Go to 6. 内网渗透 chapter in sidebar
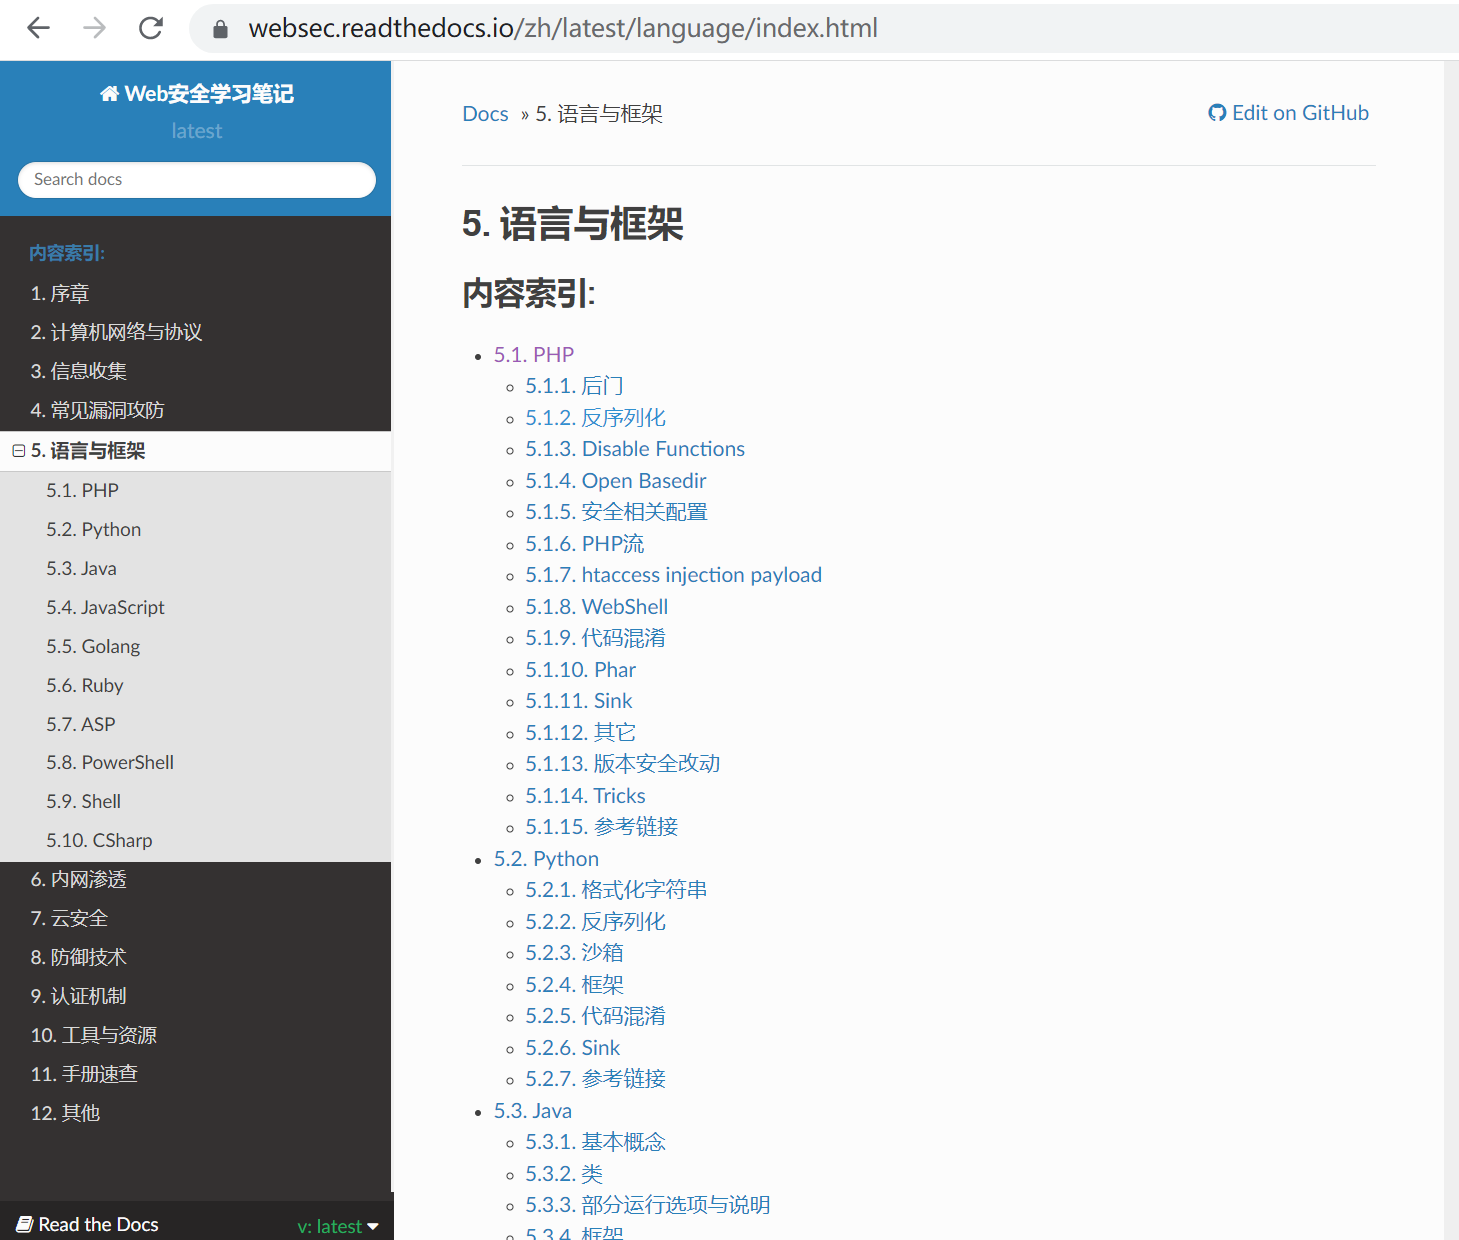This screenshot has height=1240, width=1459. tap(78, 879)
